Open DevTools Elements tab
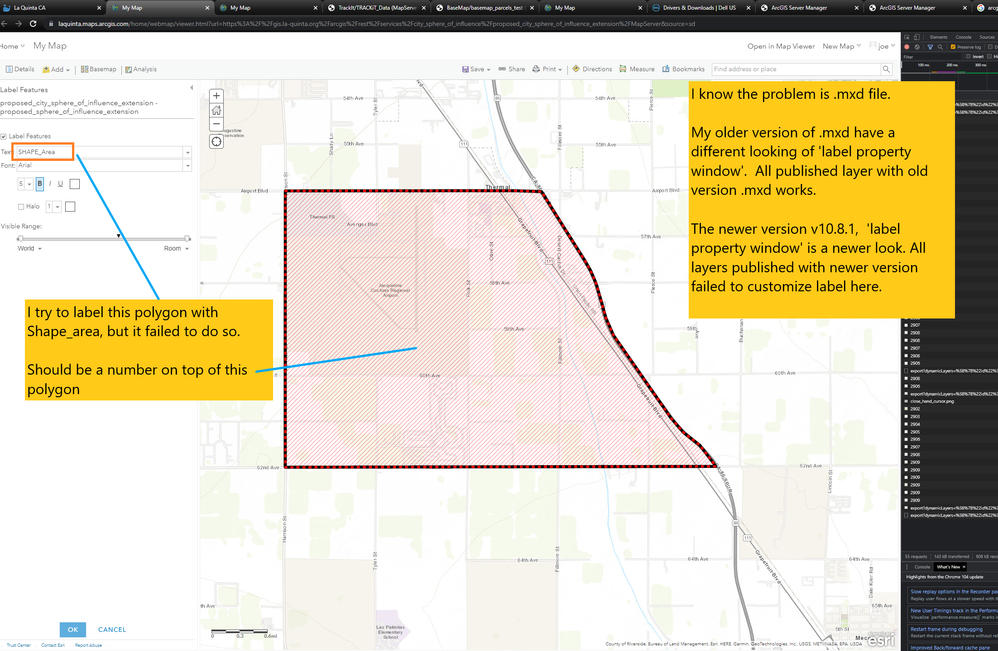 [938, 37]
